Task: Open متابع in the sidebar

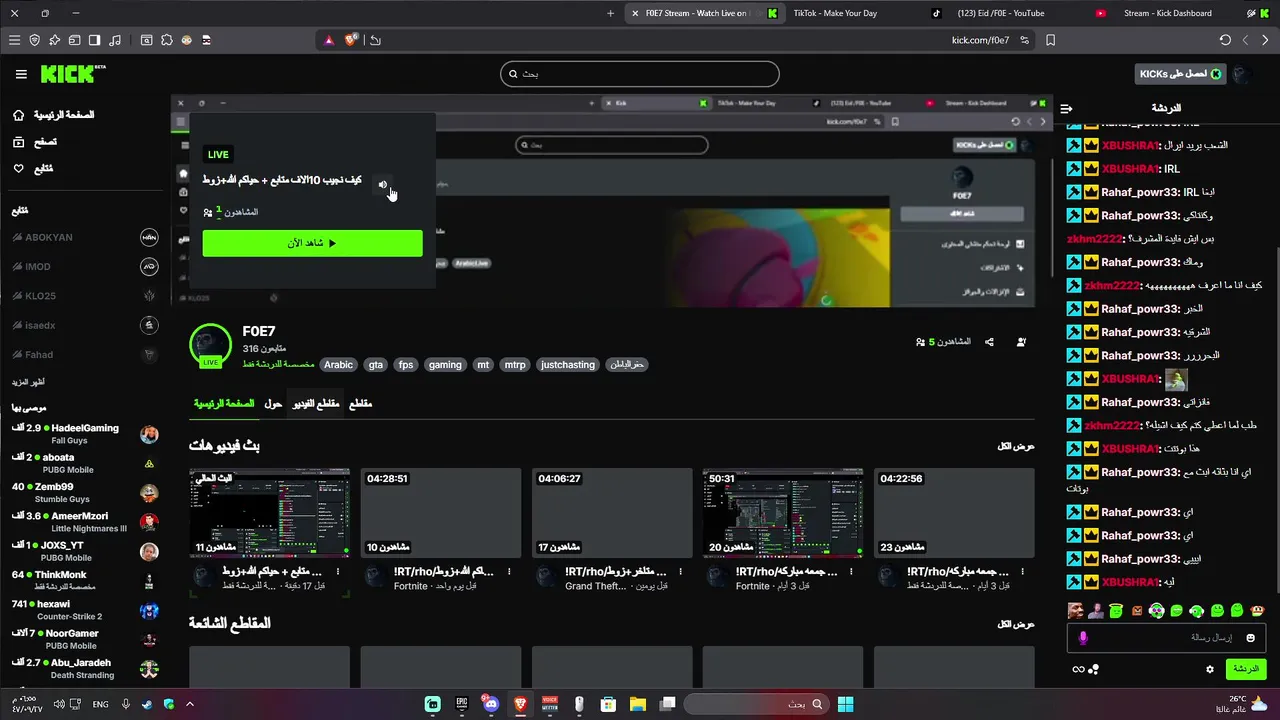Action: (33, 168)
